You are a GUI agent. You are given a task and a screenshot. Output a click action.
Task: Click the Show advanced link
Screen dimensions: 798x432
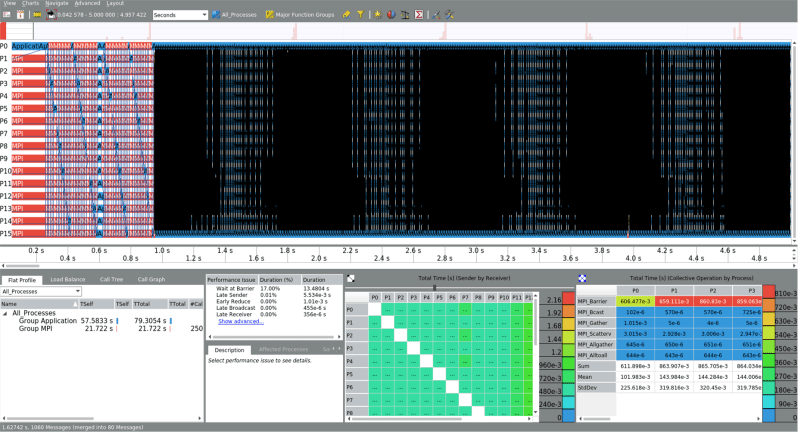pos(241,322)
